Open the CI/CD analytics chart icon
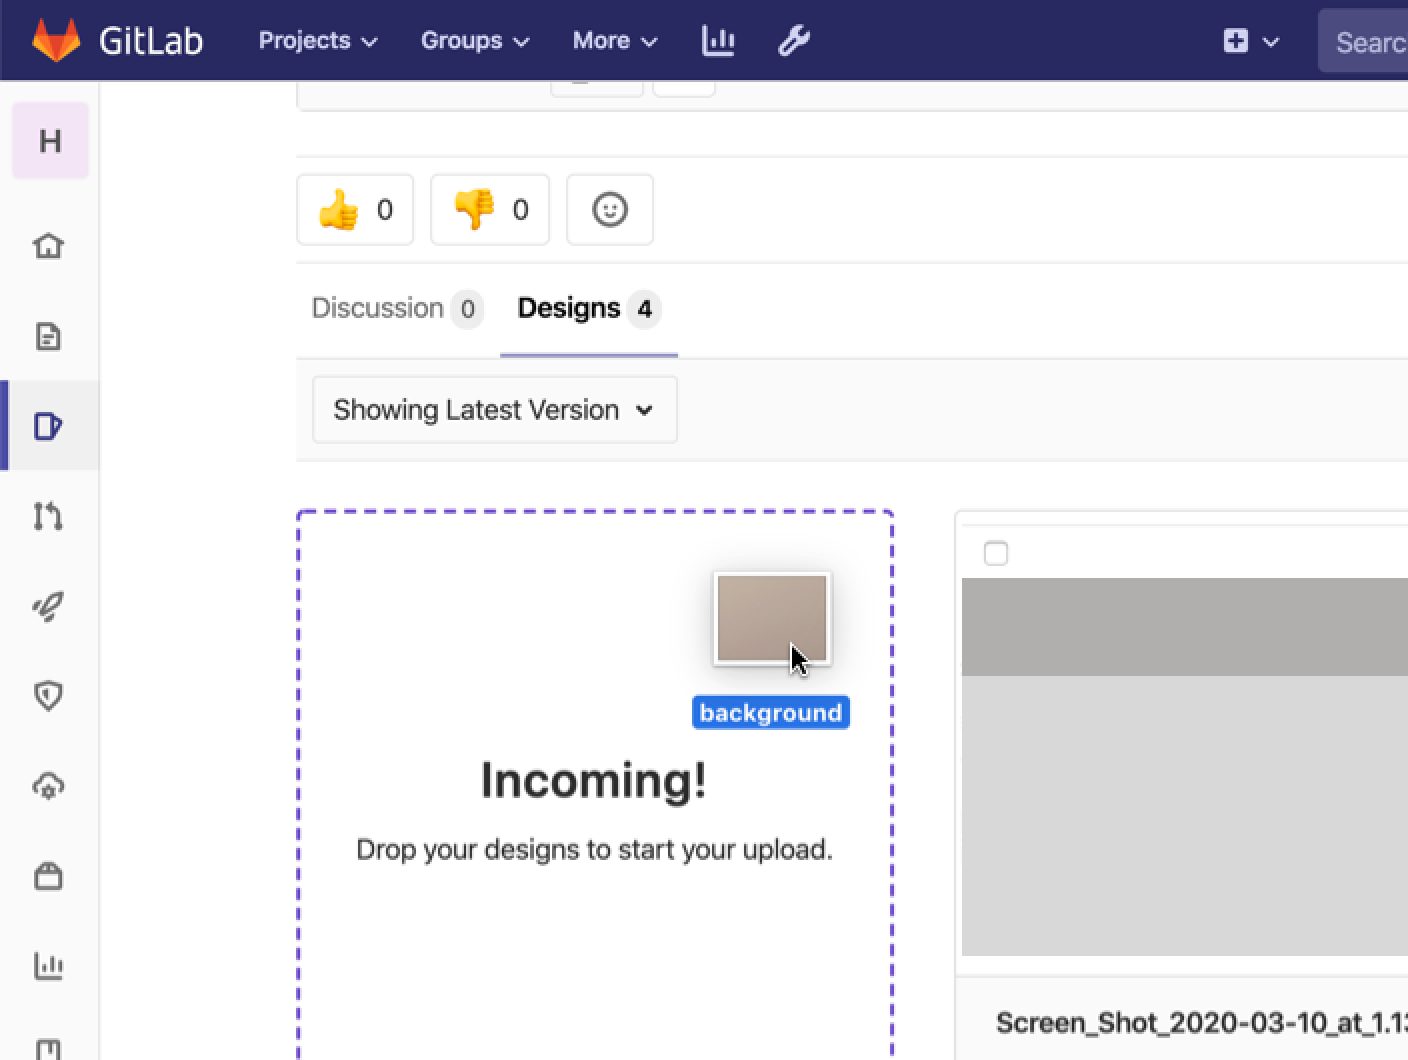The image size is (1408, 1060). point(717,40)
